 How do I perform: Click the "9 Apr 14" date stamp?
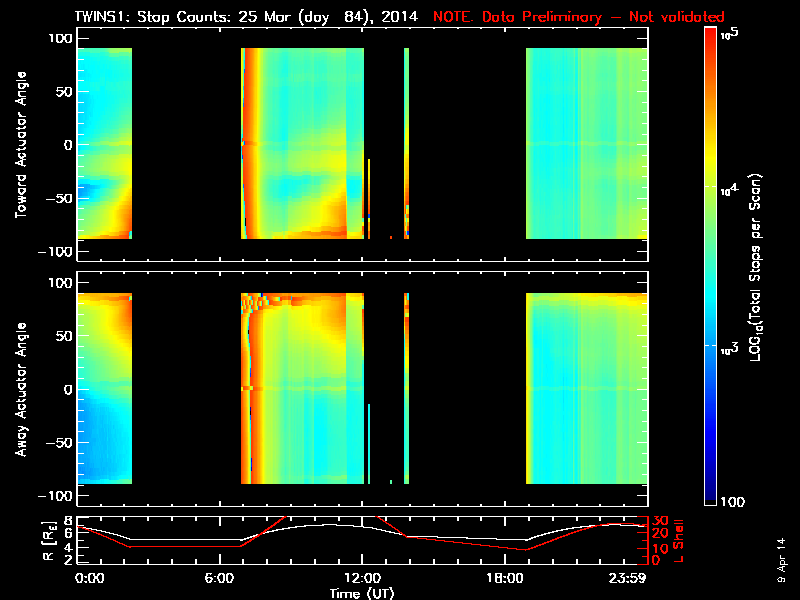click(x=782, y=560)
